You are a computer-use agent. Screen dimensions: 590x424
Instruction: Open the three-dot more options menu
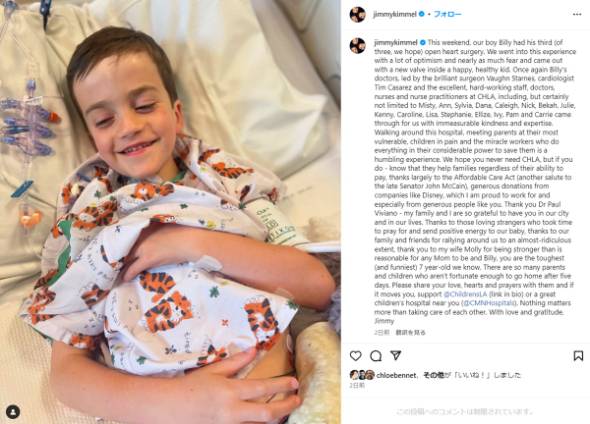click(x=577, y=14)
